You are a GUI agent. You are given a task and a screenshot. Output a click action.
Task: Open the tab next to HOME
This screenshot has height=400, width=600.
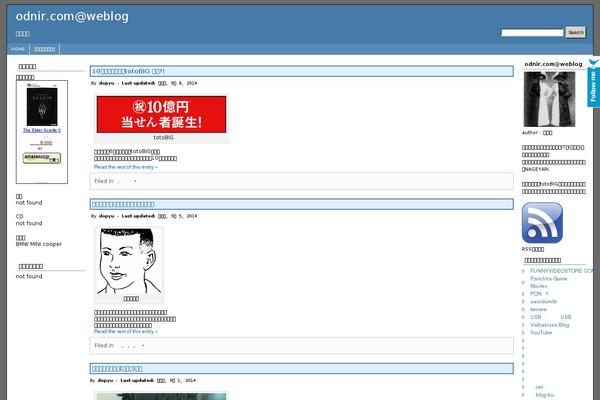click(x=44, y=49)
